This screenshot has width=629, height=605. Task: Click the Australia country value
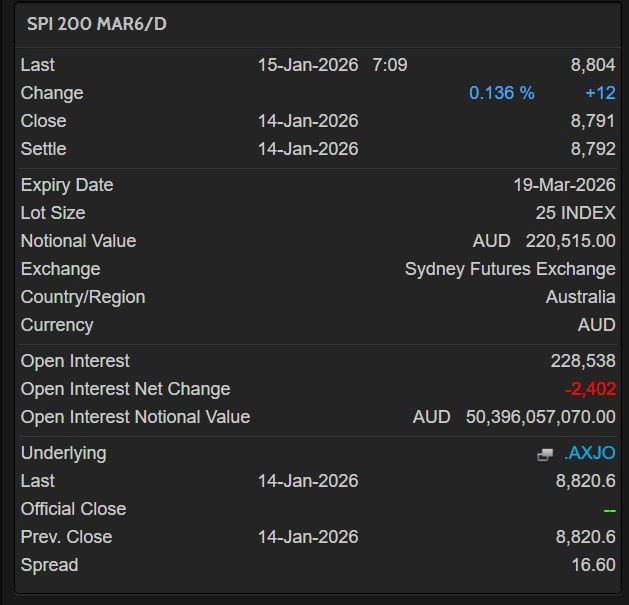pos(580,297)
